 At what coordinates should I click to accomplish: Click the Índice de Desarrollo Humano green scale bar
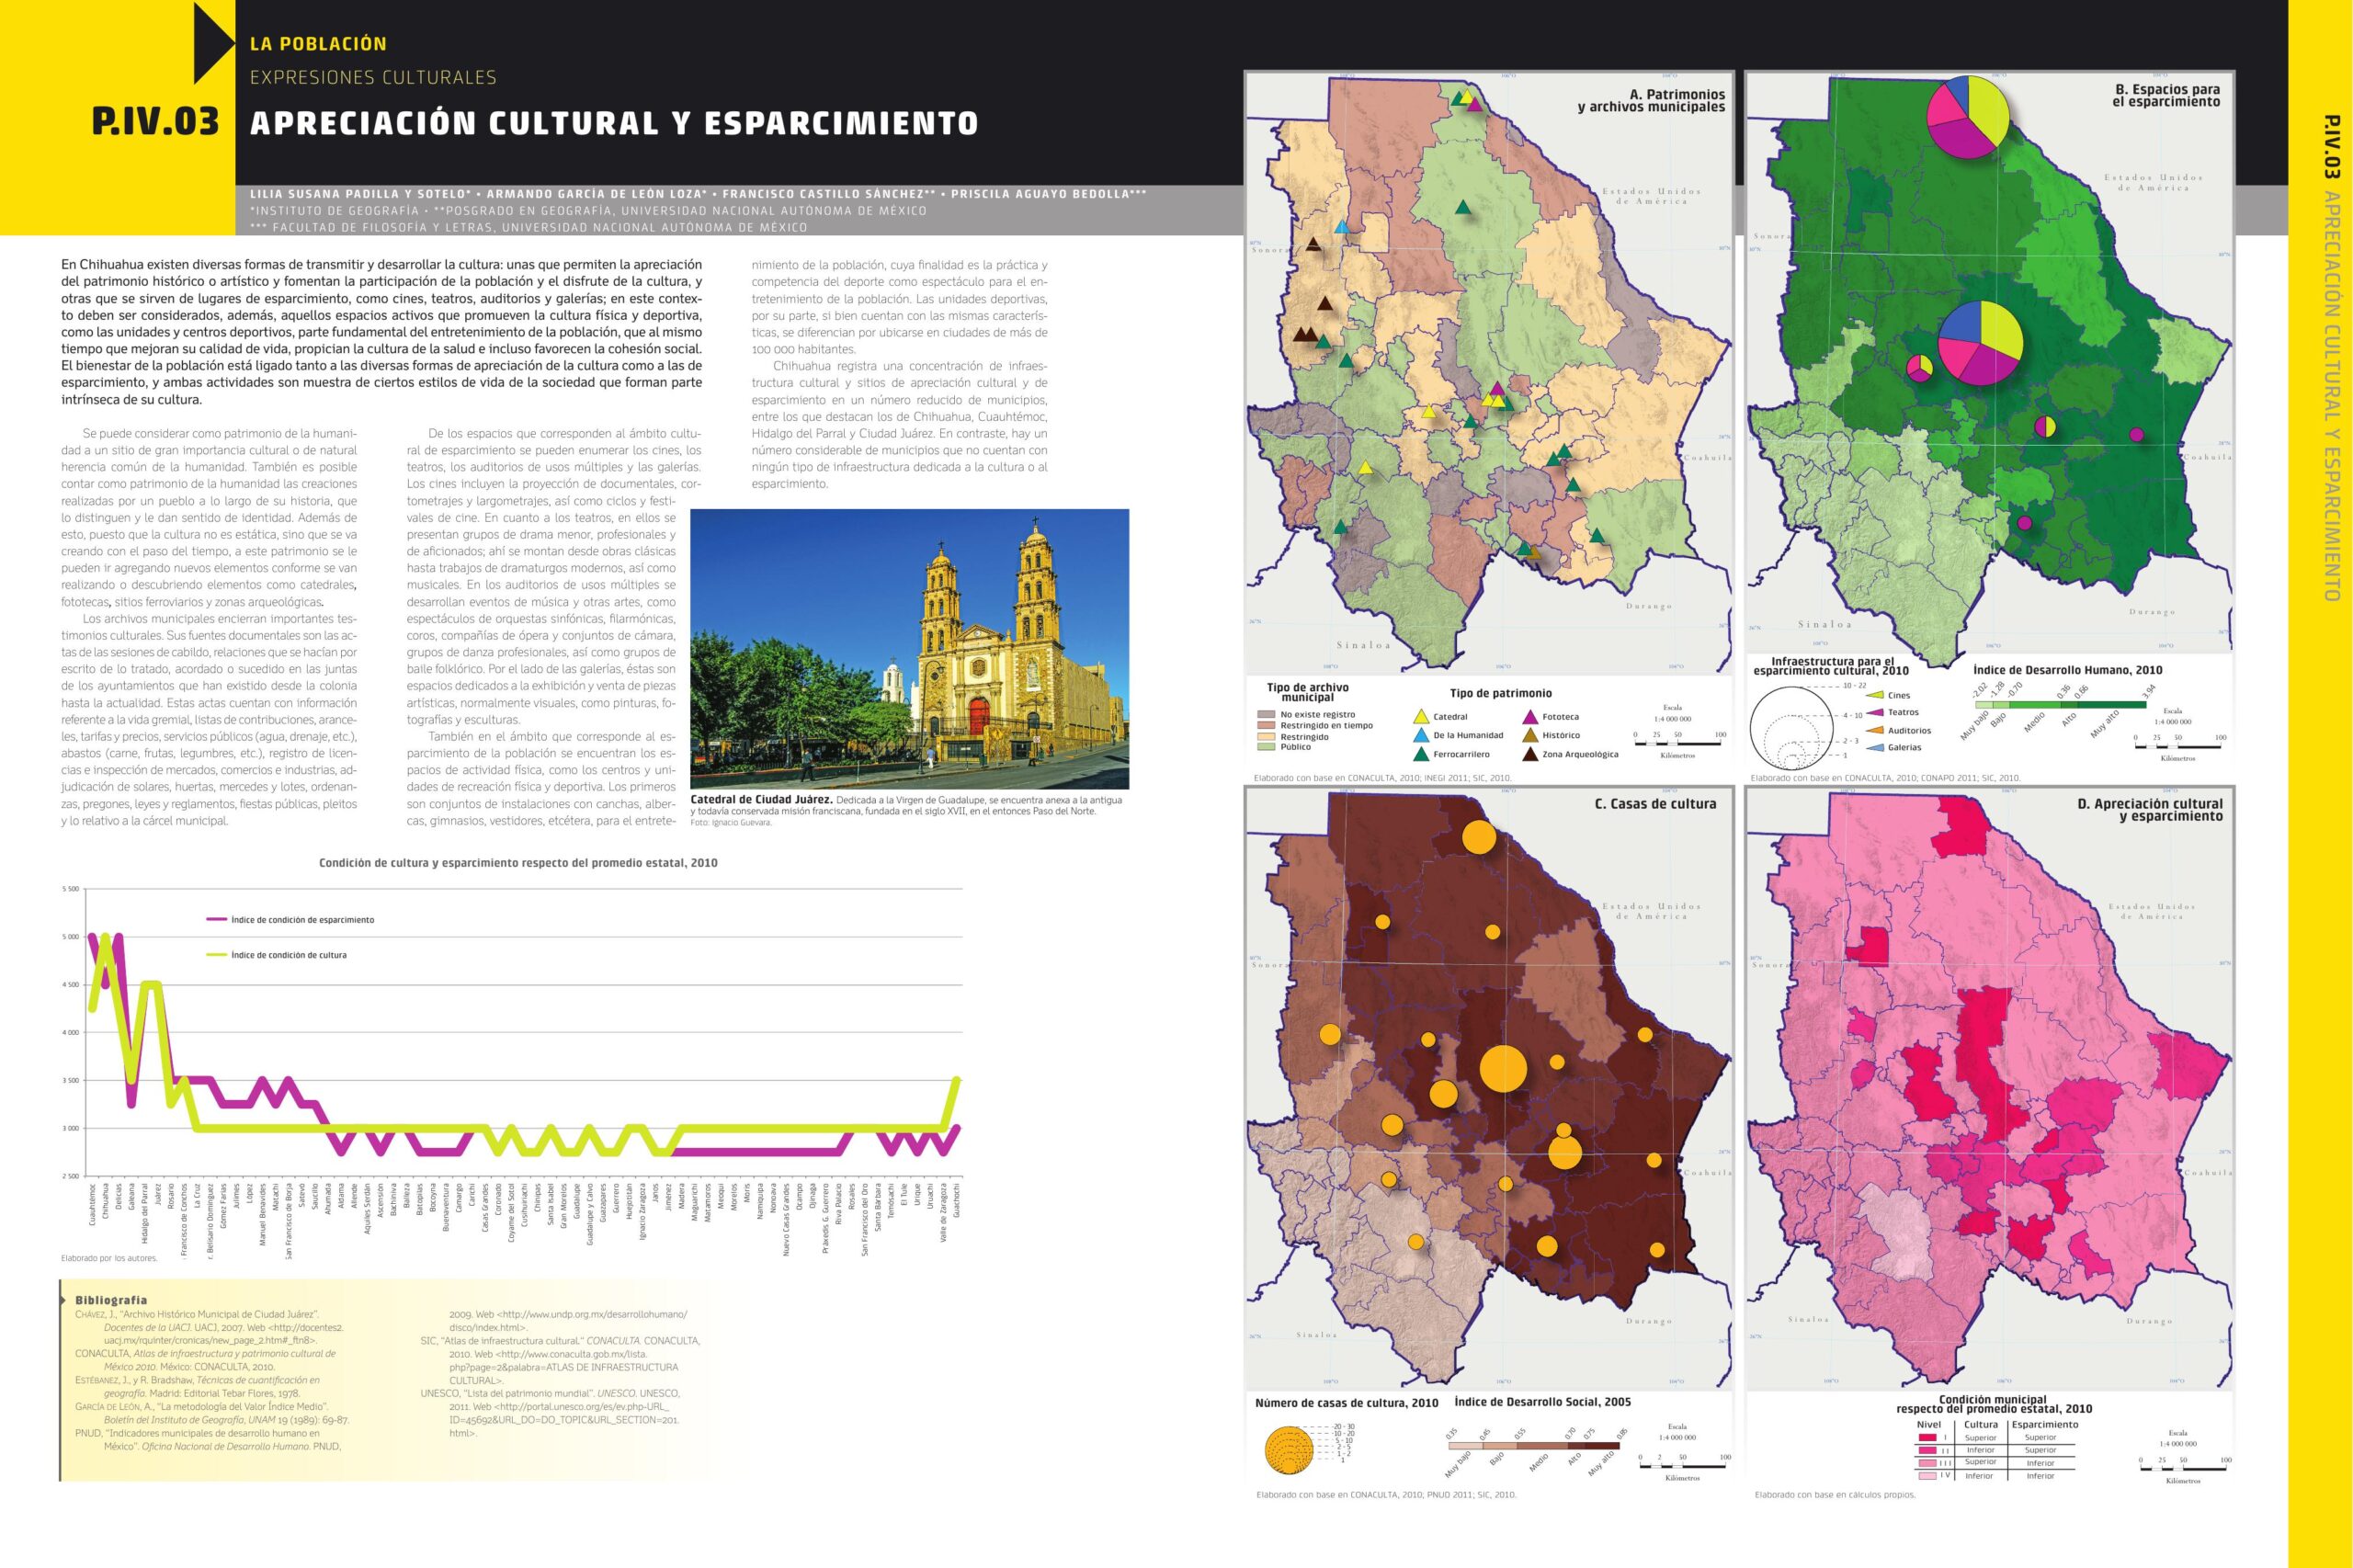[x=2059, y=705]
